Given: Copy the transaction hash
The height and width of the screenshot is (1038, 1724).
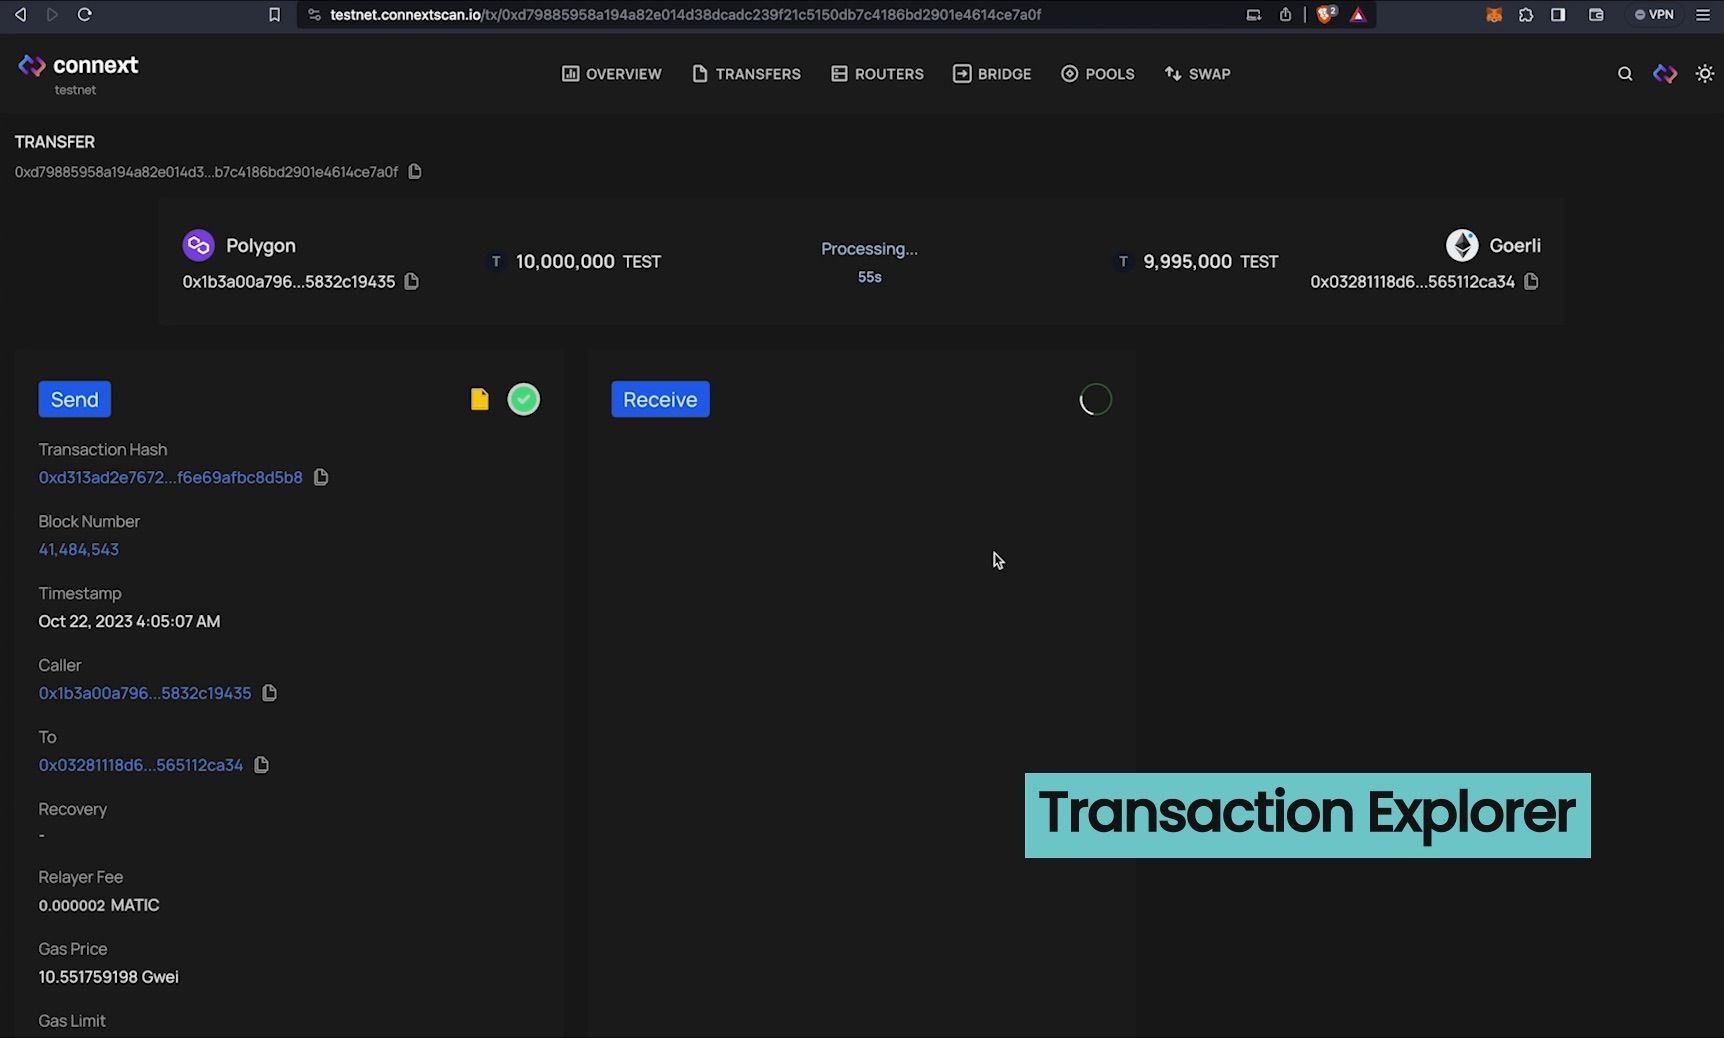Looking at the screenshot, I should pyautogui.click(x=321, y=477).
